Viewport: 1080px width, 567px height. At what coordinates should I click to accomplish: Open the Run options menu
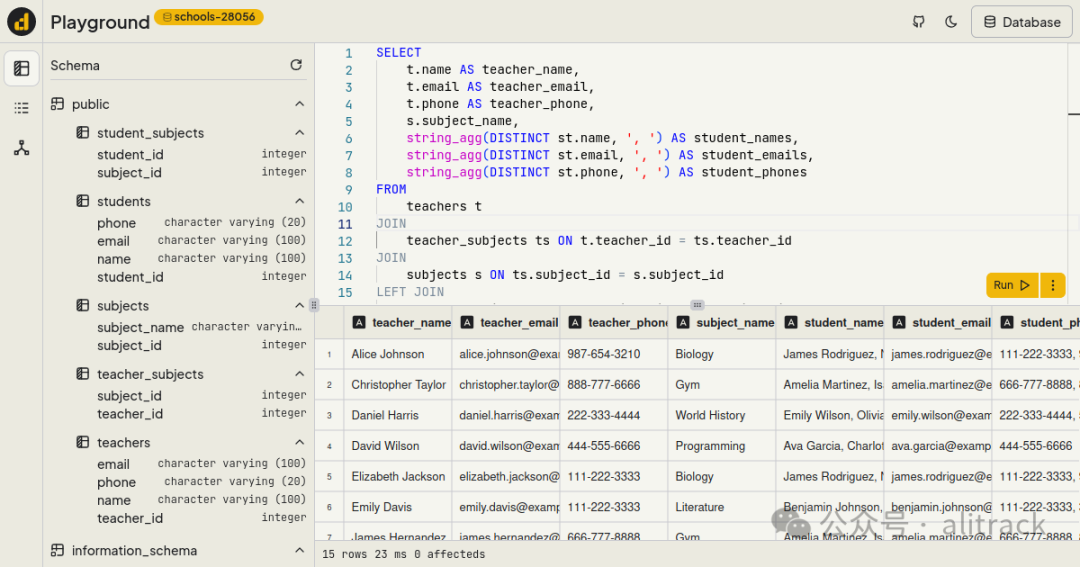[1051, 285]
